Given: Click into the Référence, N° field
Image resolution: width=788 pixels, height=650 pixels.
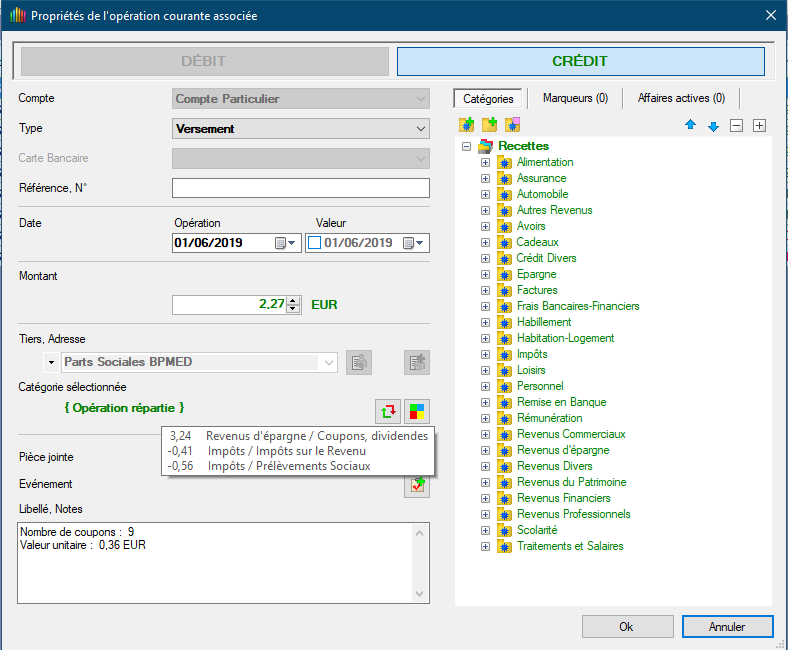Looking at the screenshot, I should 300,188.
